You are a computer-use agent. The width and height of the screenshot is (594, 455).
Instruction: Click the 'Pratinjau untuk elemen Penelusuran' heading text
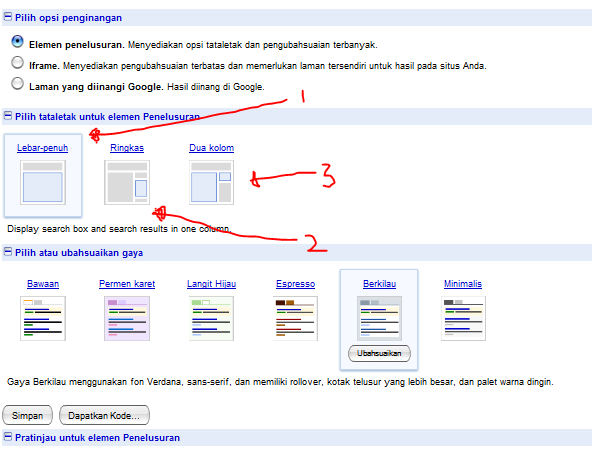click(97, 438)
